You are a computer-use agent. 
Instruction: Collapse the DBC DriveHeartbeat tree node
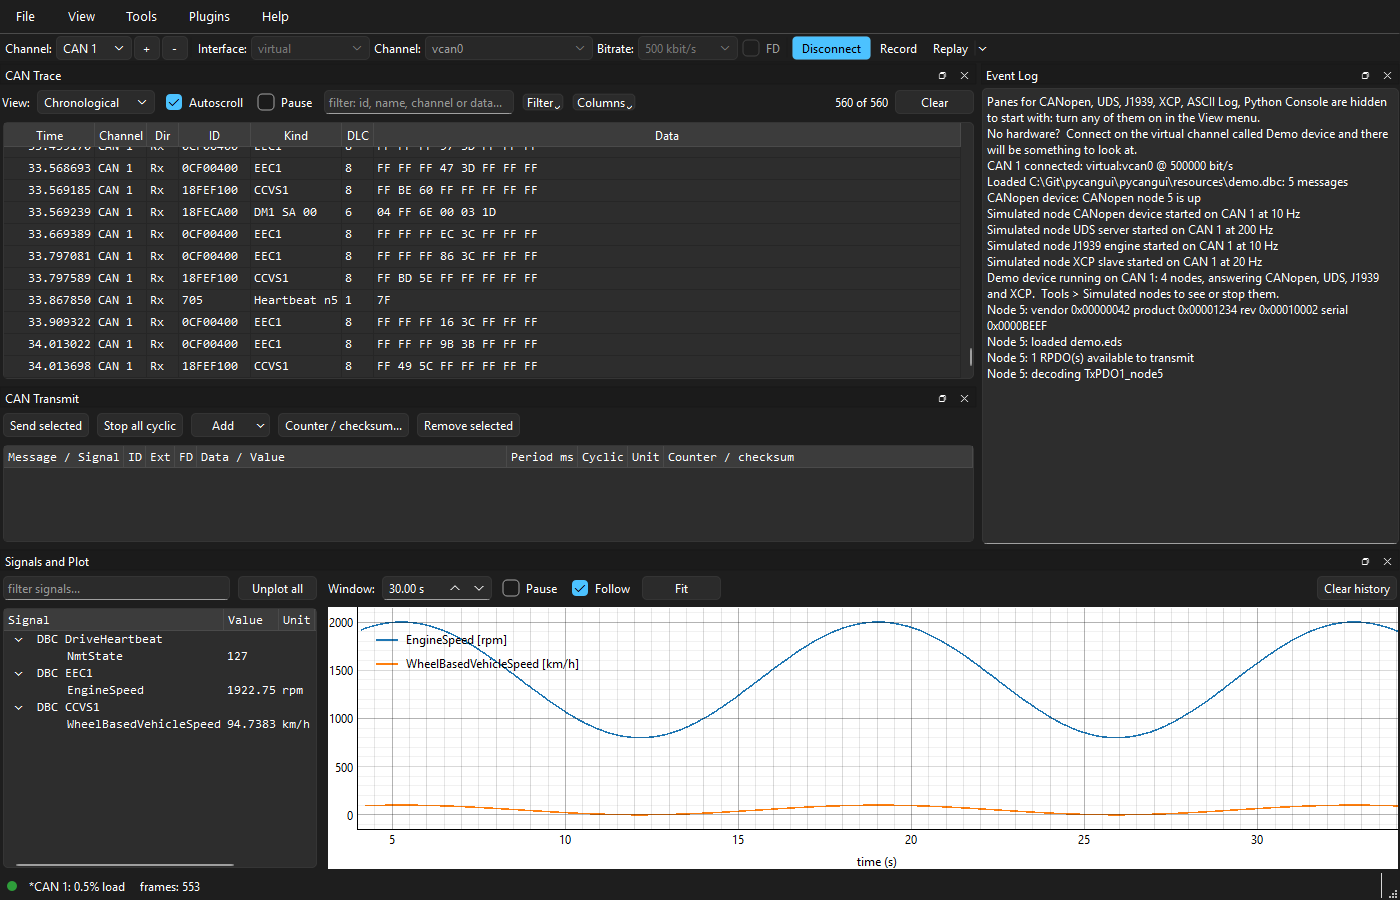pyautogui.click(x=19, y=639)
